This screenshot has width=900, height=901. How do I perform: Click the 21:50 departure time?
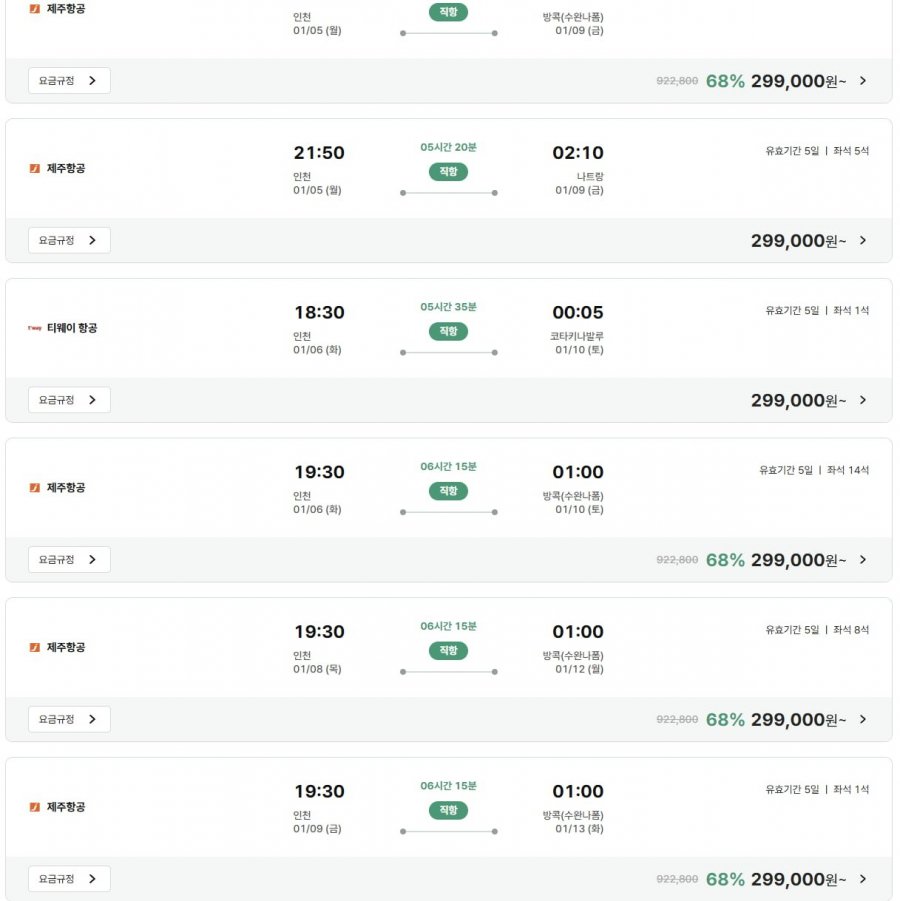[319, 153]
